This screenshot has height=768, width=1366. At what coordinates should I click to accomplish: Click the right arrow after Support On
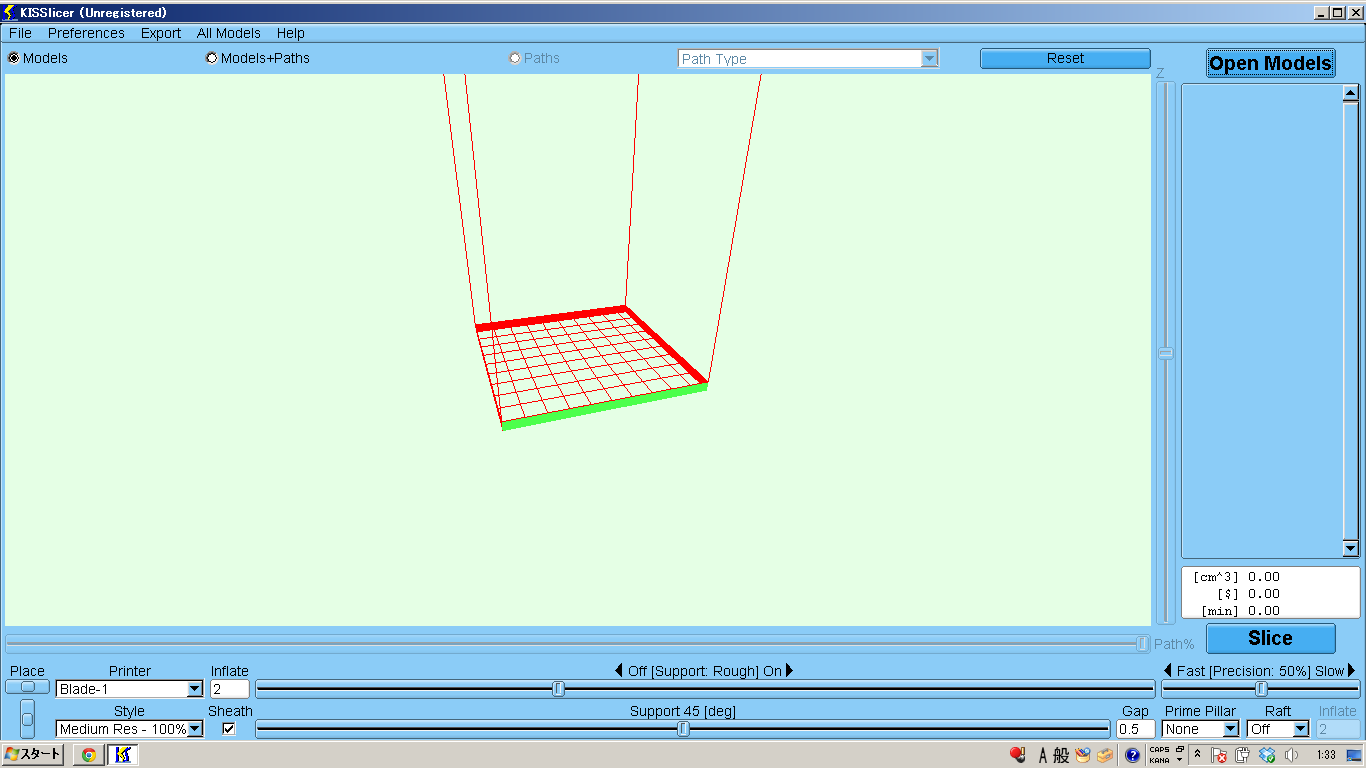pos(790,671)
